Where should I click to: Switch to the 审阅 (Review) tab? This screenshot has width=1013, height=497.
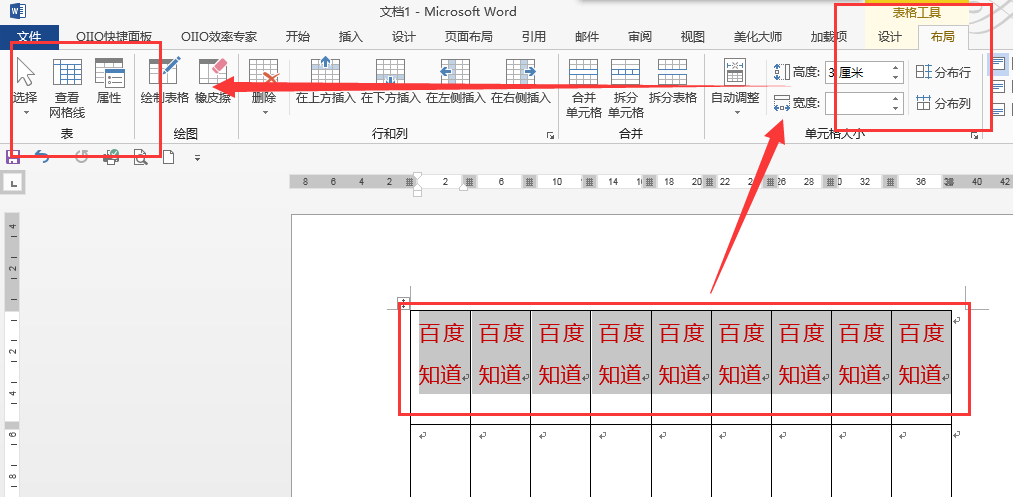pos(640,37)
